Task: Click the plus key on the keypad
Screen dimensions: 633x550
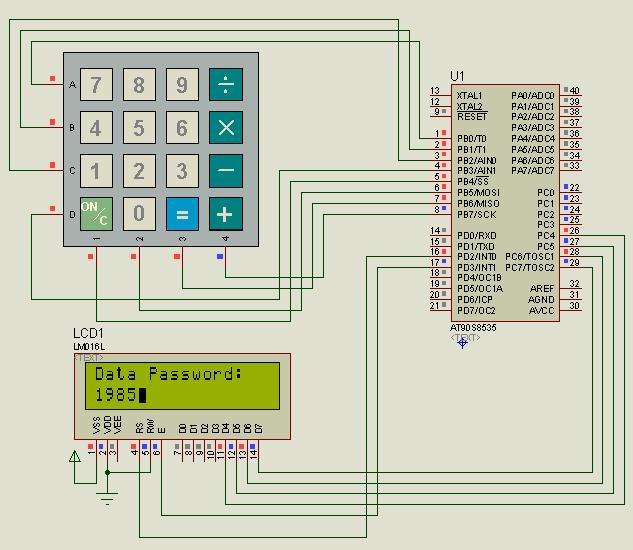Action: tap(226, 214)
